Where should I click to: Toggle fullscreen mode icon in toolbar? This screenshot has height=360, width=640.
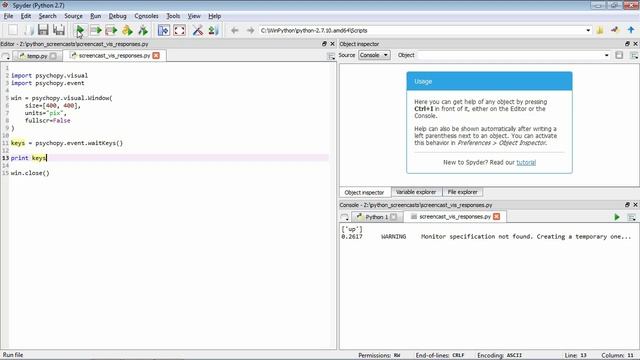[180, 30]
